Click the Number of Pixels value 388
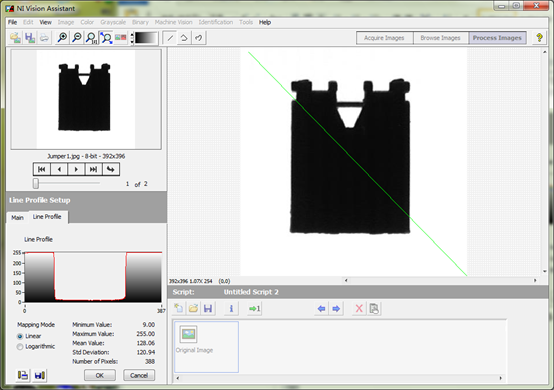Image resolution: width=554 pixels, height=390 pixels. [149, 361]
